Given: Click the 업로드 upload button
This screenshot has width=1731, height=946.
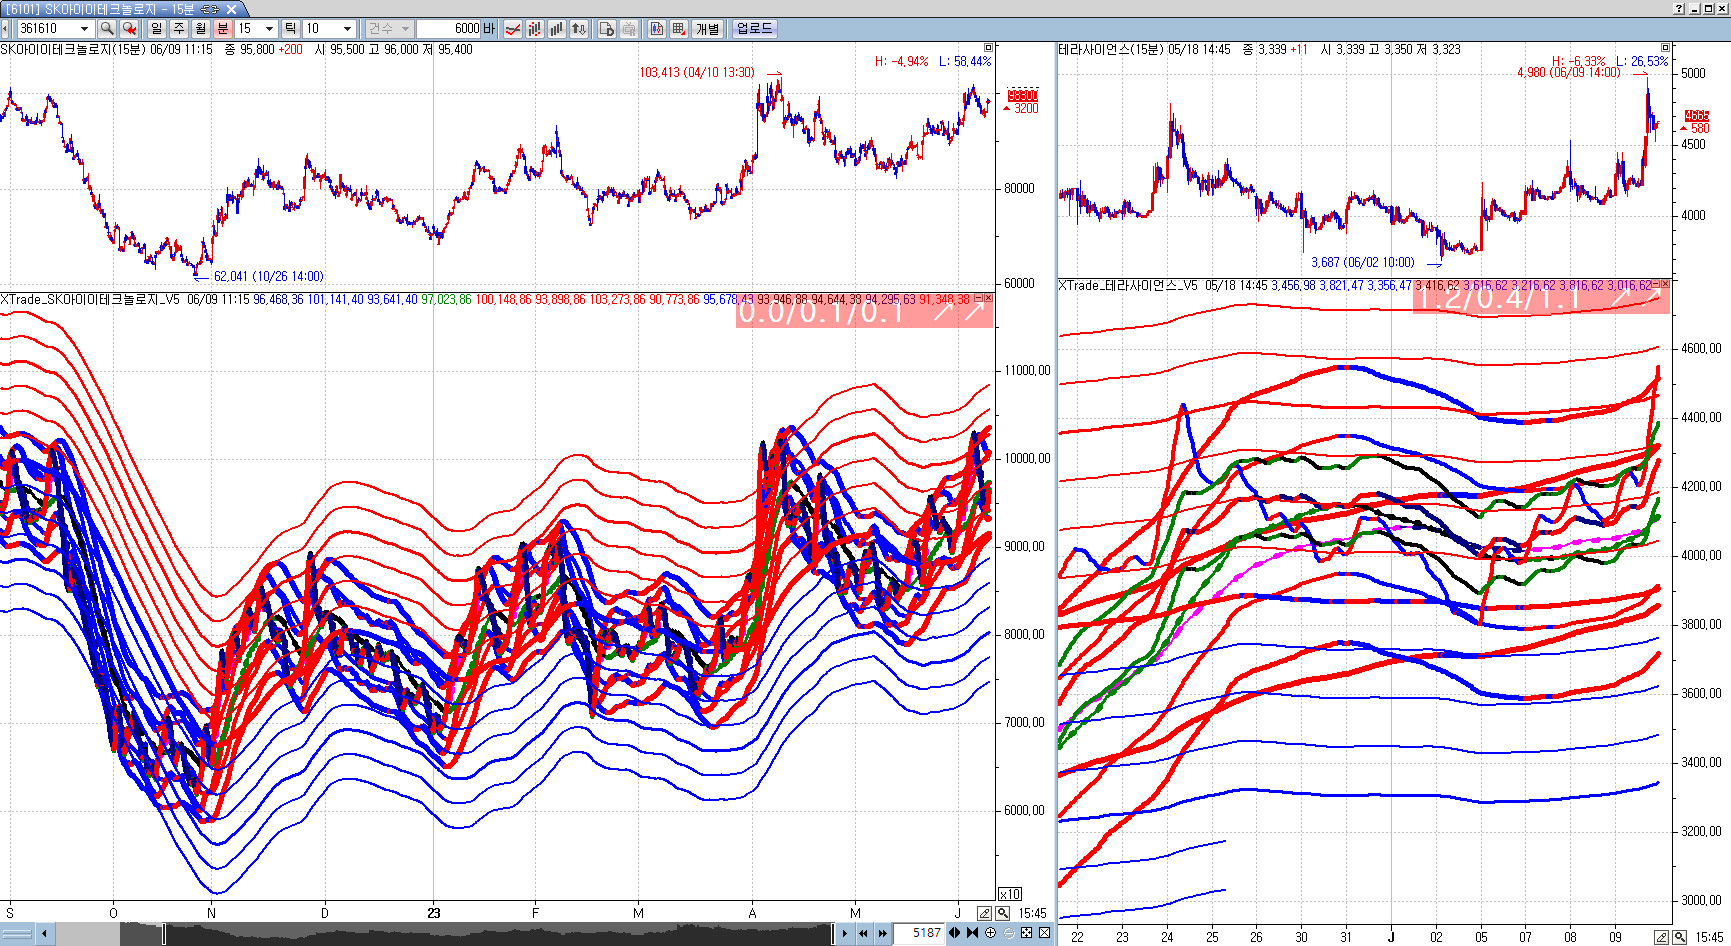Looking at the screenshot, I should (x=754, y=29).
